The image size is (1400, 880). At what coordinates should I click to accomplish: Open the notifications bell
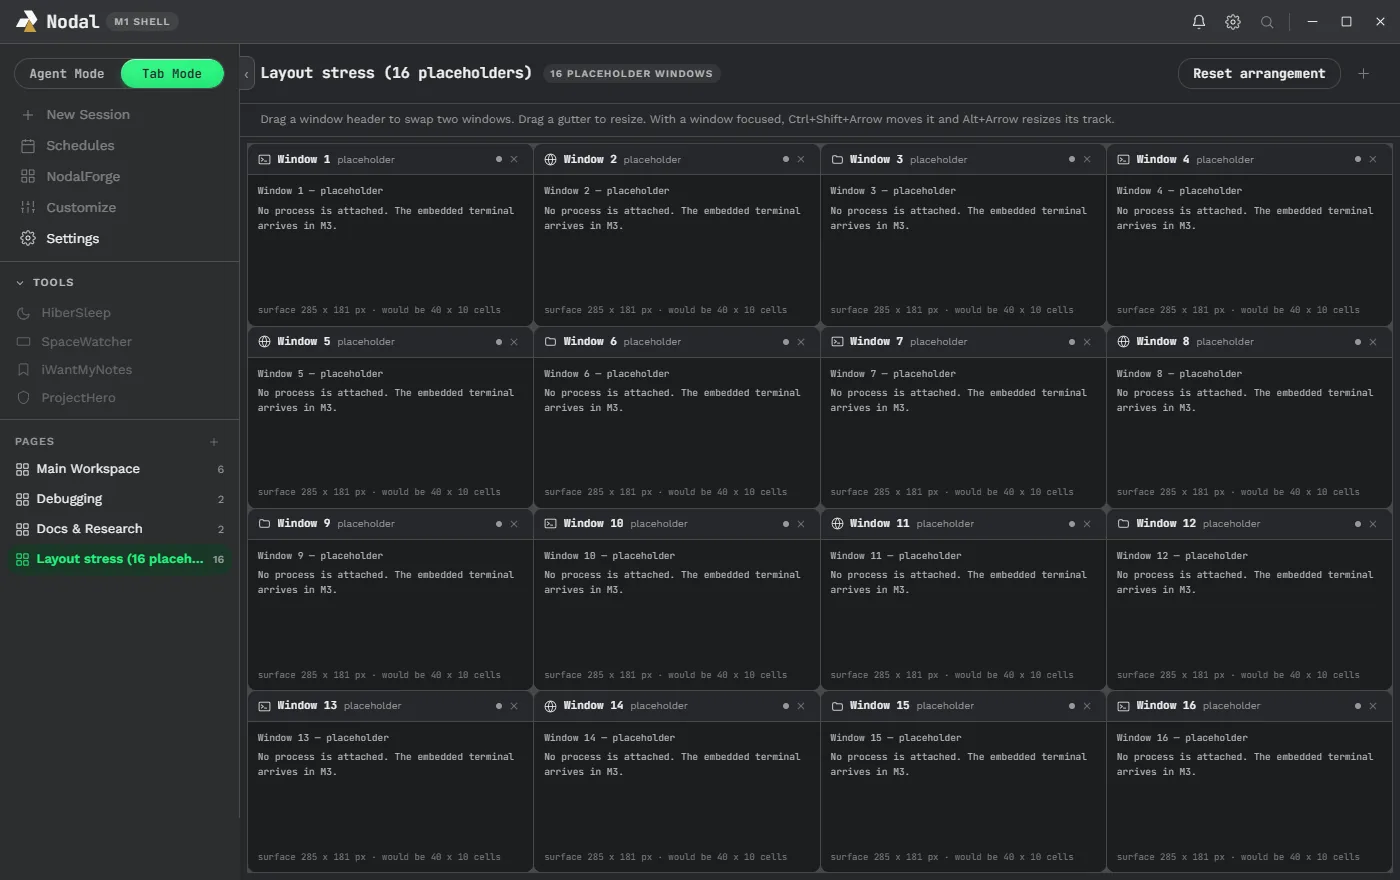pyautogui.click(x=1199, y=21)
